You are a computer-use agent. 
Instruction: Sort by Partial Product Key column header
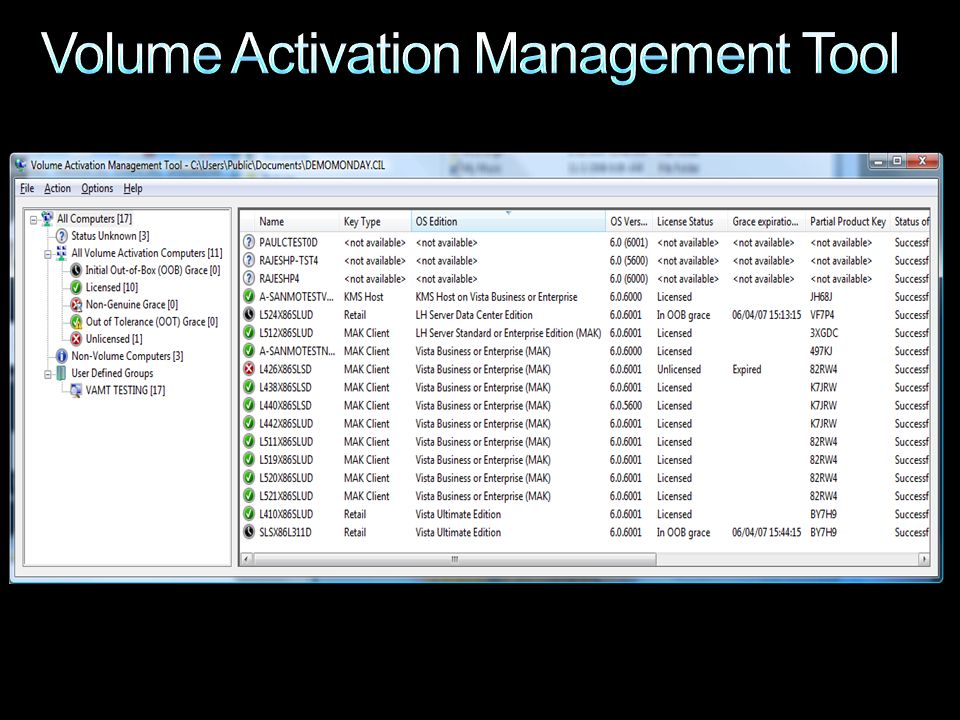[848, 222]
